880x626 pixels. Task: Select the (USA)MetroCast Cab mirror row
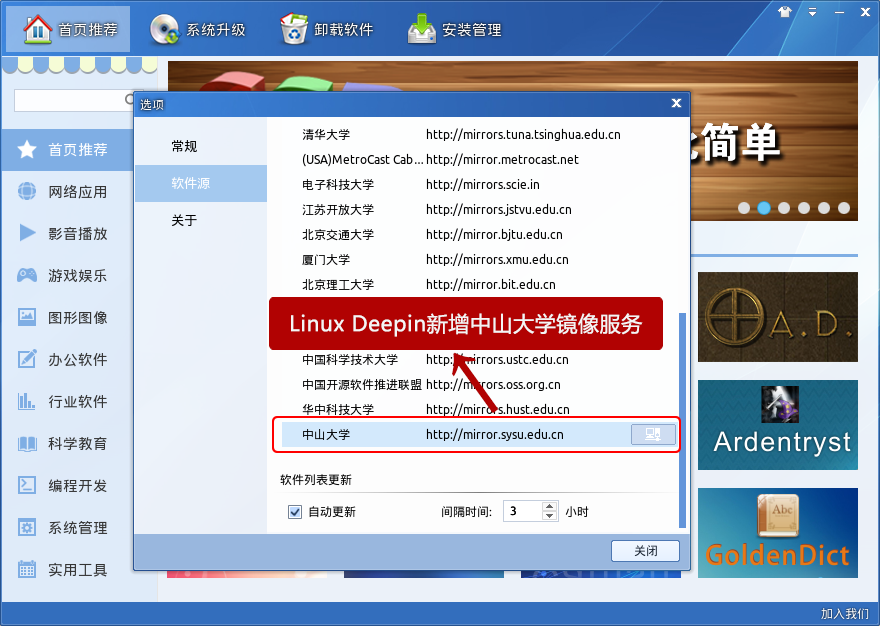tap(480, 159)
